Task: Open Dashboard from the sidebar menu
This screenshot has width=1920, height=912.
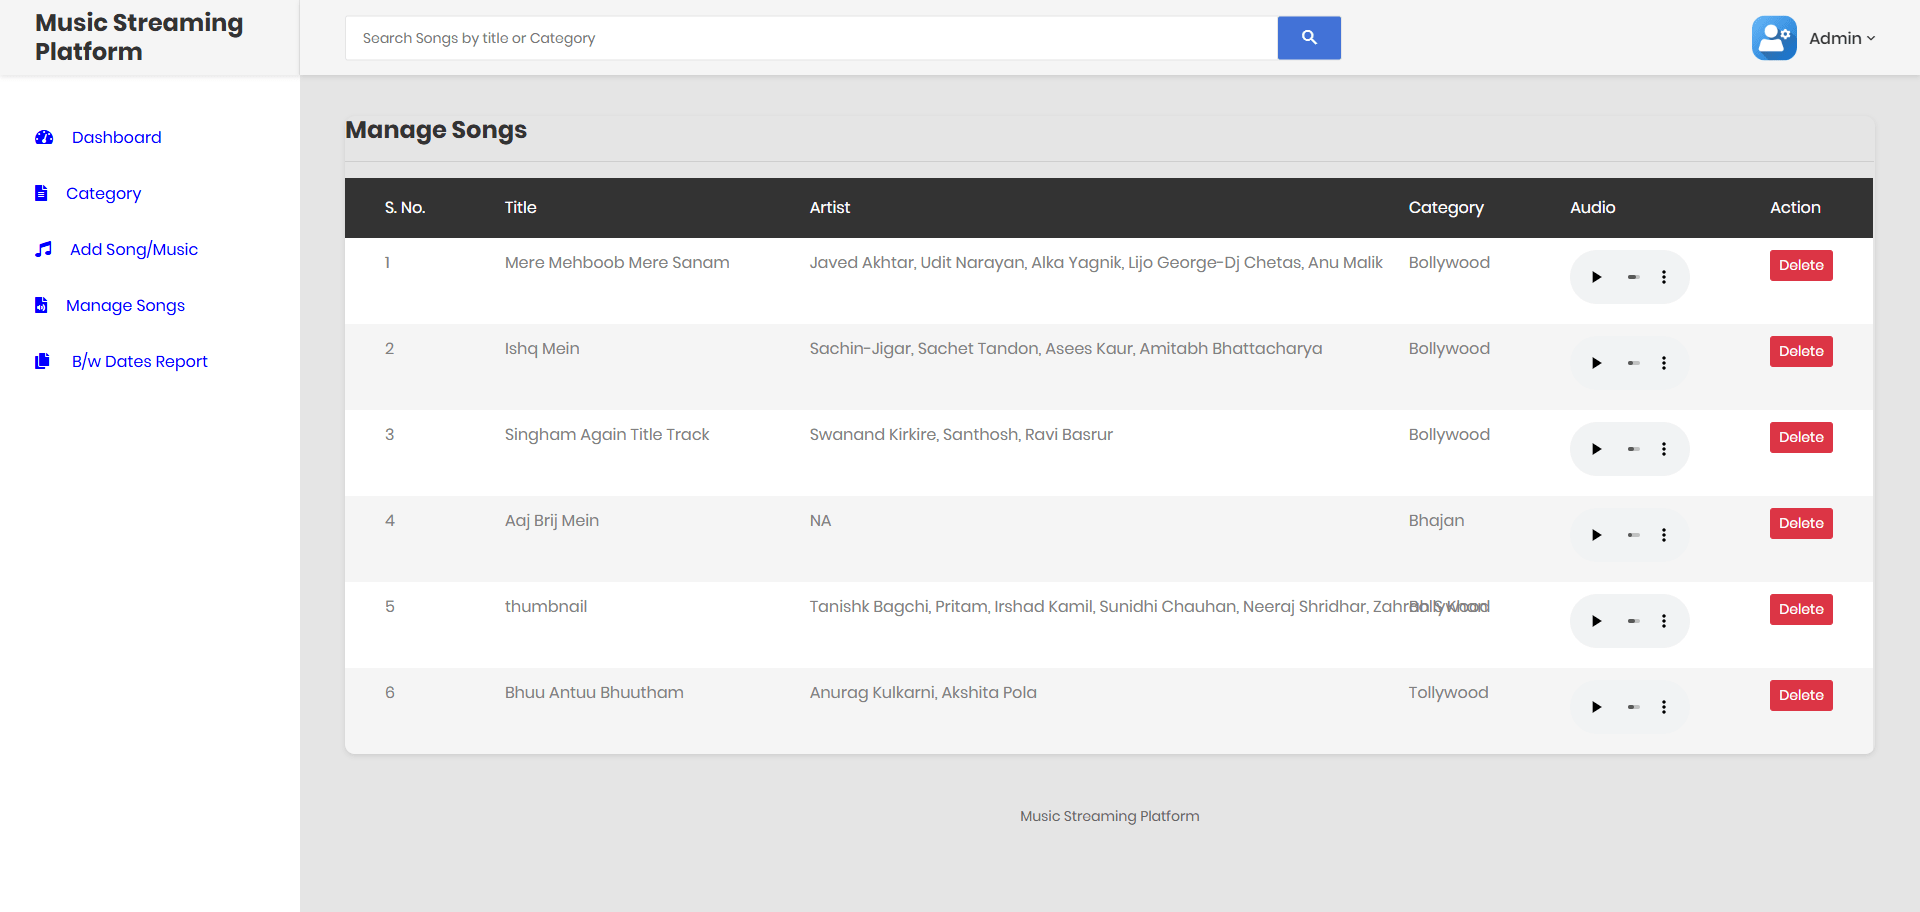Action: 116,137
